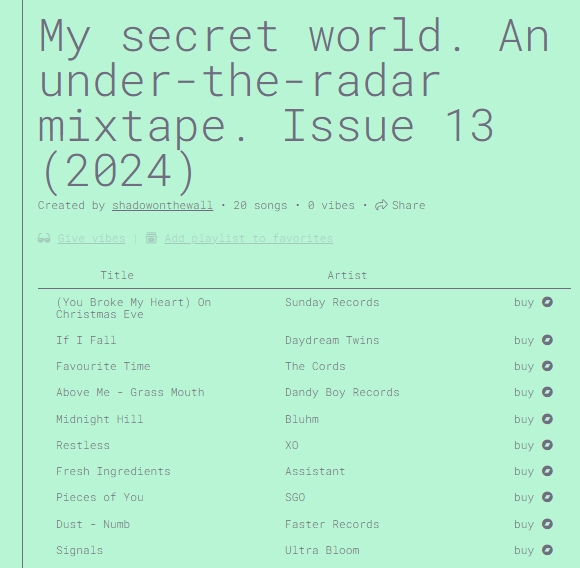This screenshot has height=568, width=580.
Task: Click artist Faster Records
Action: click(x=332, y=524)
